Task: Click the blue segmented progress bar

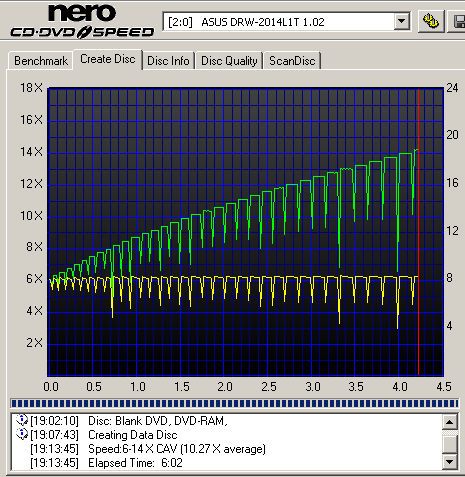Action: 234,404
